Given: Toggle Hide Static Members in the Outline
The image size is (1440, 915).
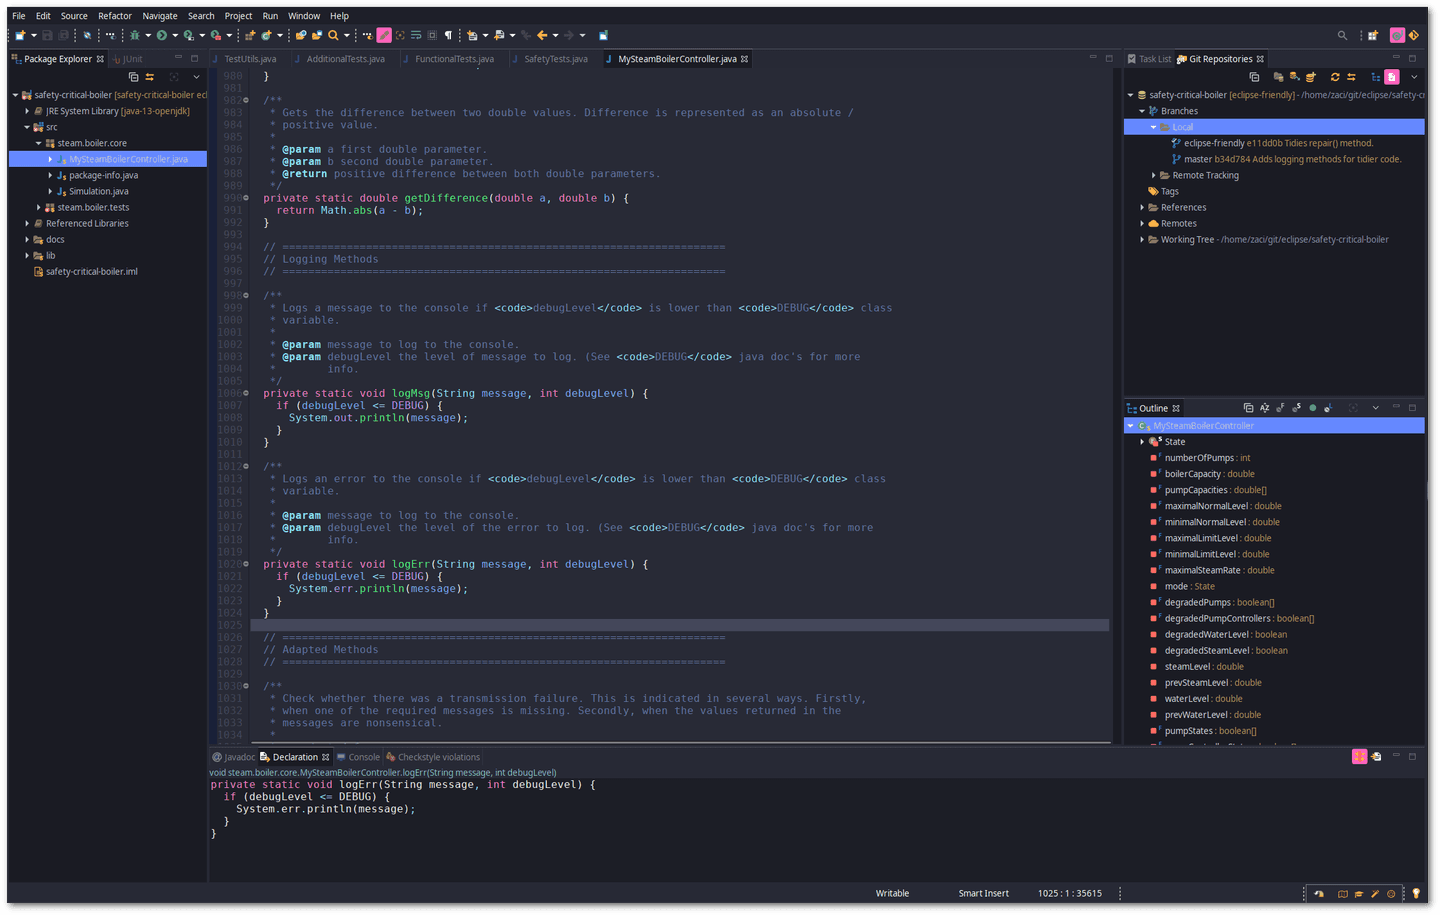Looking at the screenshot, I should (x=1297, y=407).
